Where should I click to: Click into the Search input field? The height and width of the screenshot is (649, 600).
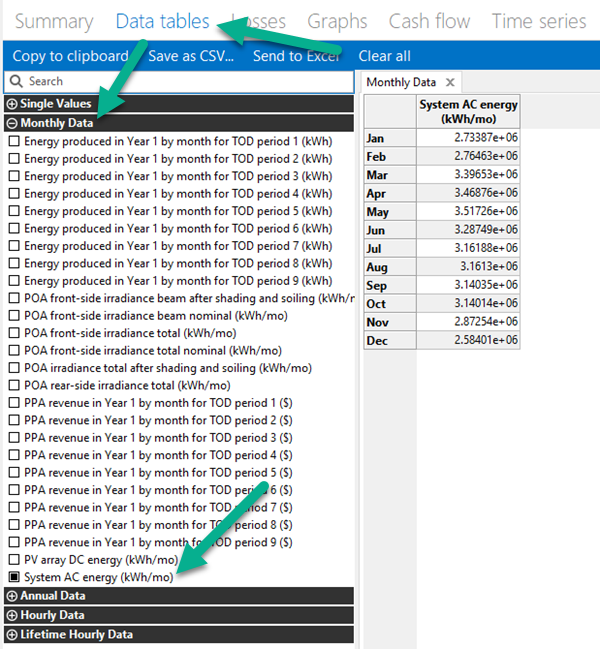pyautogui.click(x=185, y=81)
